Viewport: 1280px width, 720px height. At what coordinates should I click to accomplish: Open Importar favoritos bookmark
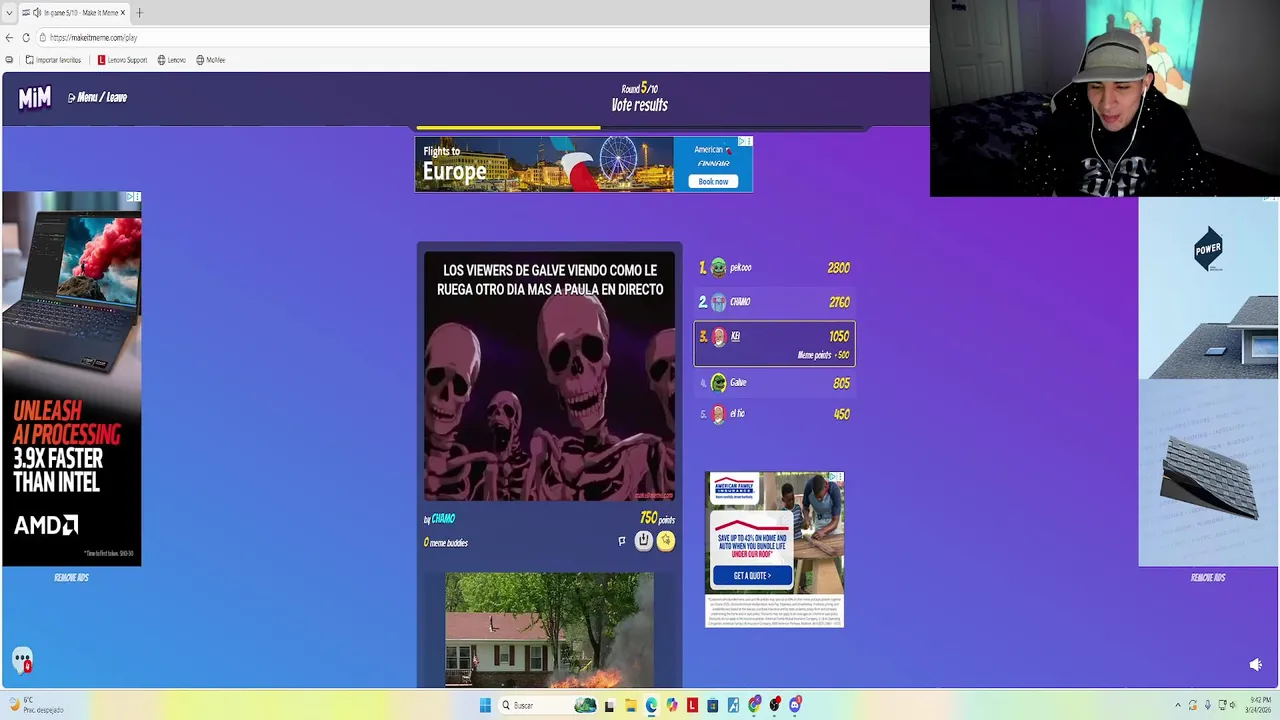(53, 60)
